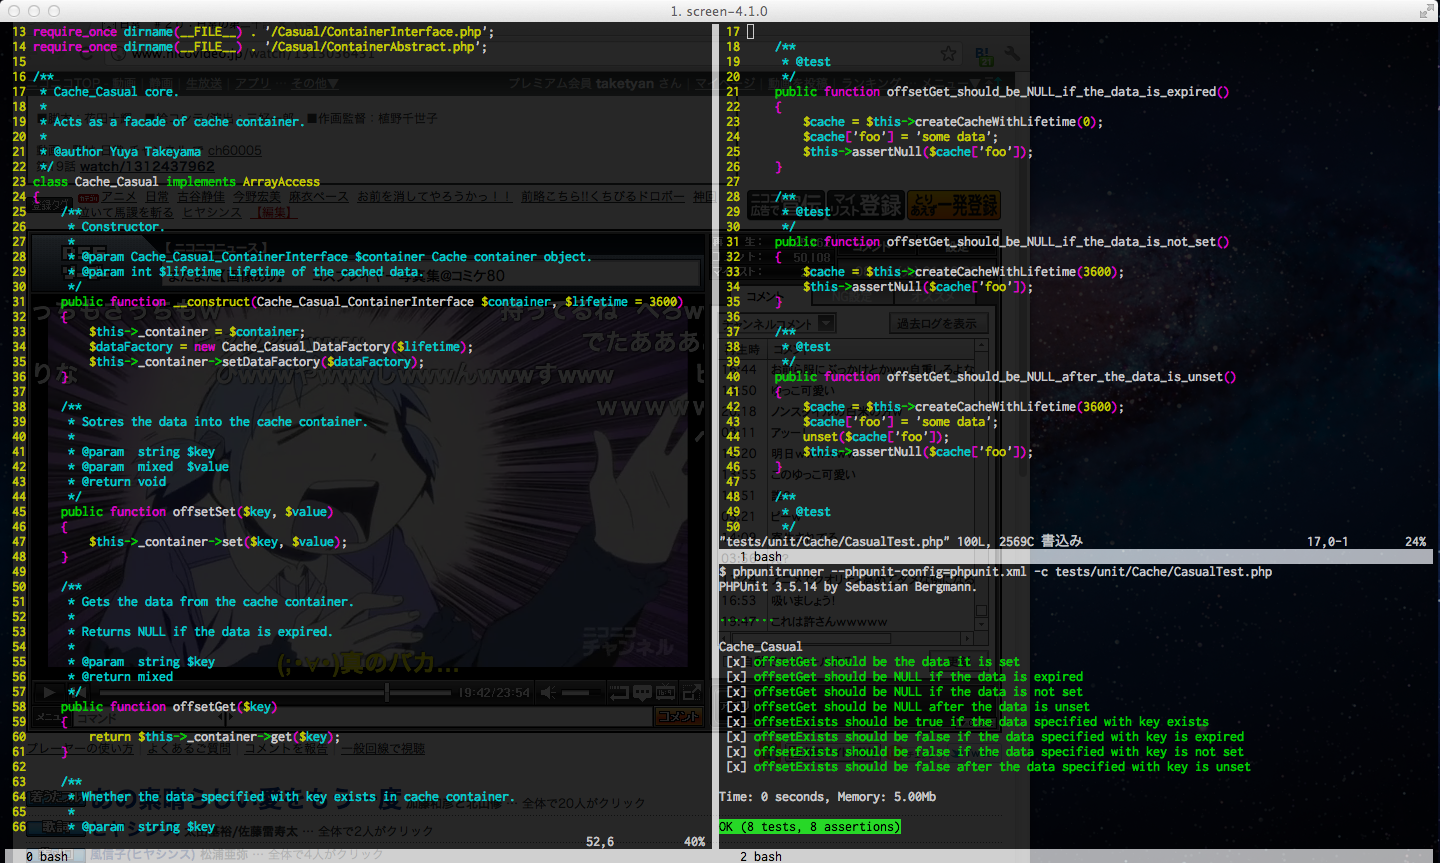
Task: Click the tests/unit/Cache/CasualTest.php vim status line
Action: click(x=901, y=541)
